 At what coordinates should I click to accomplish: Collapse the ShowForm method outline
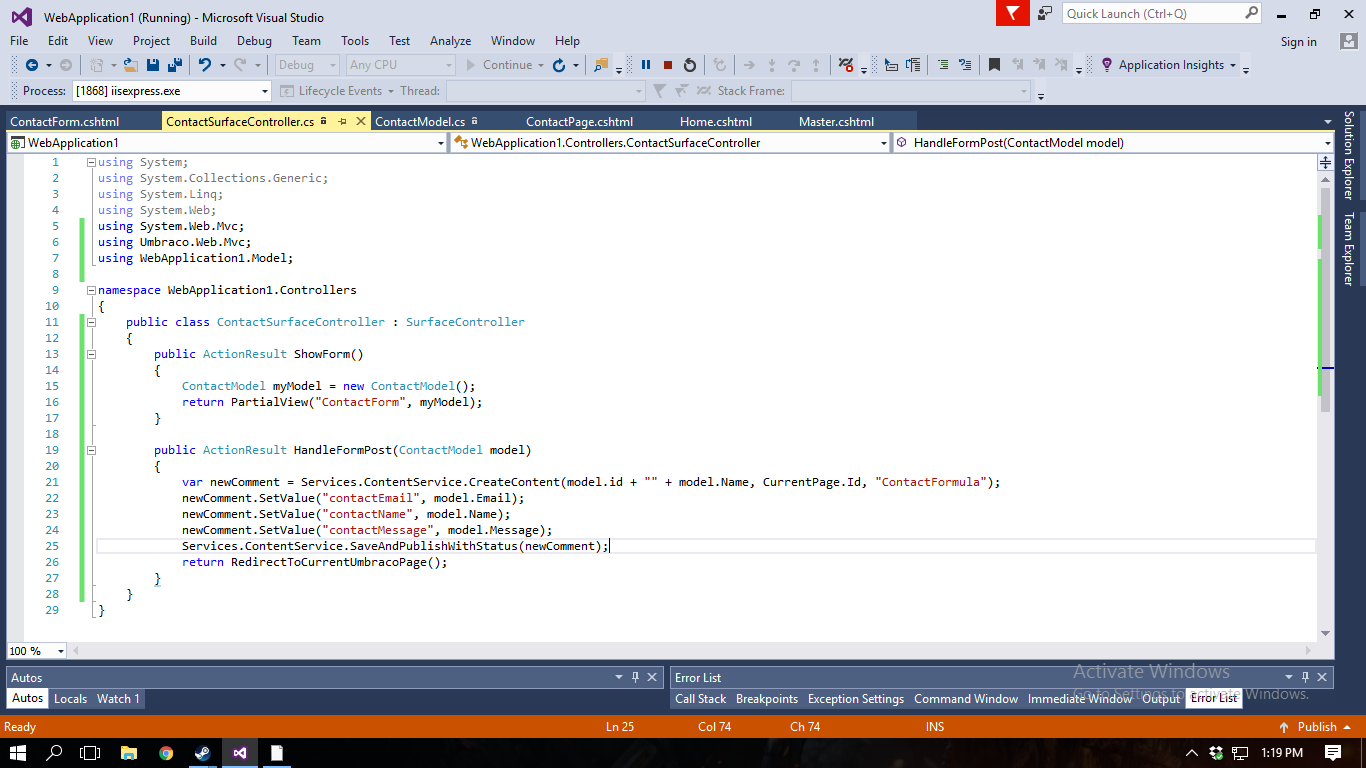point(91,354)
